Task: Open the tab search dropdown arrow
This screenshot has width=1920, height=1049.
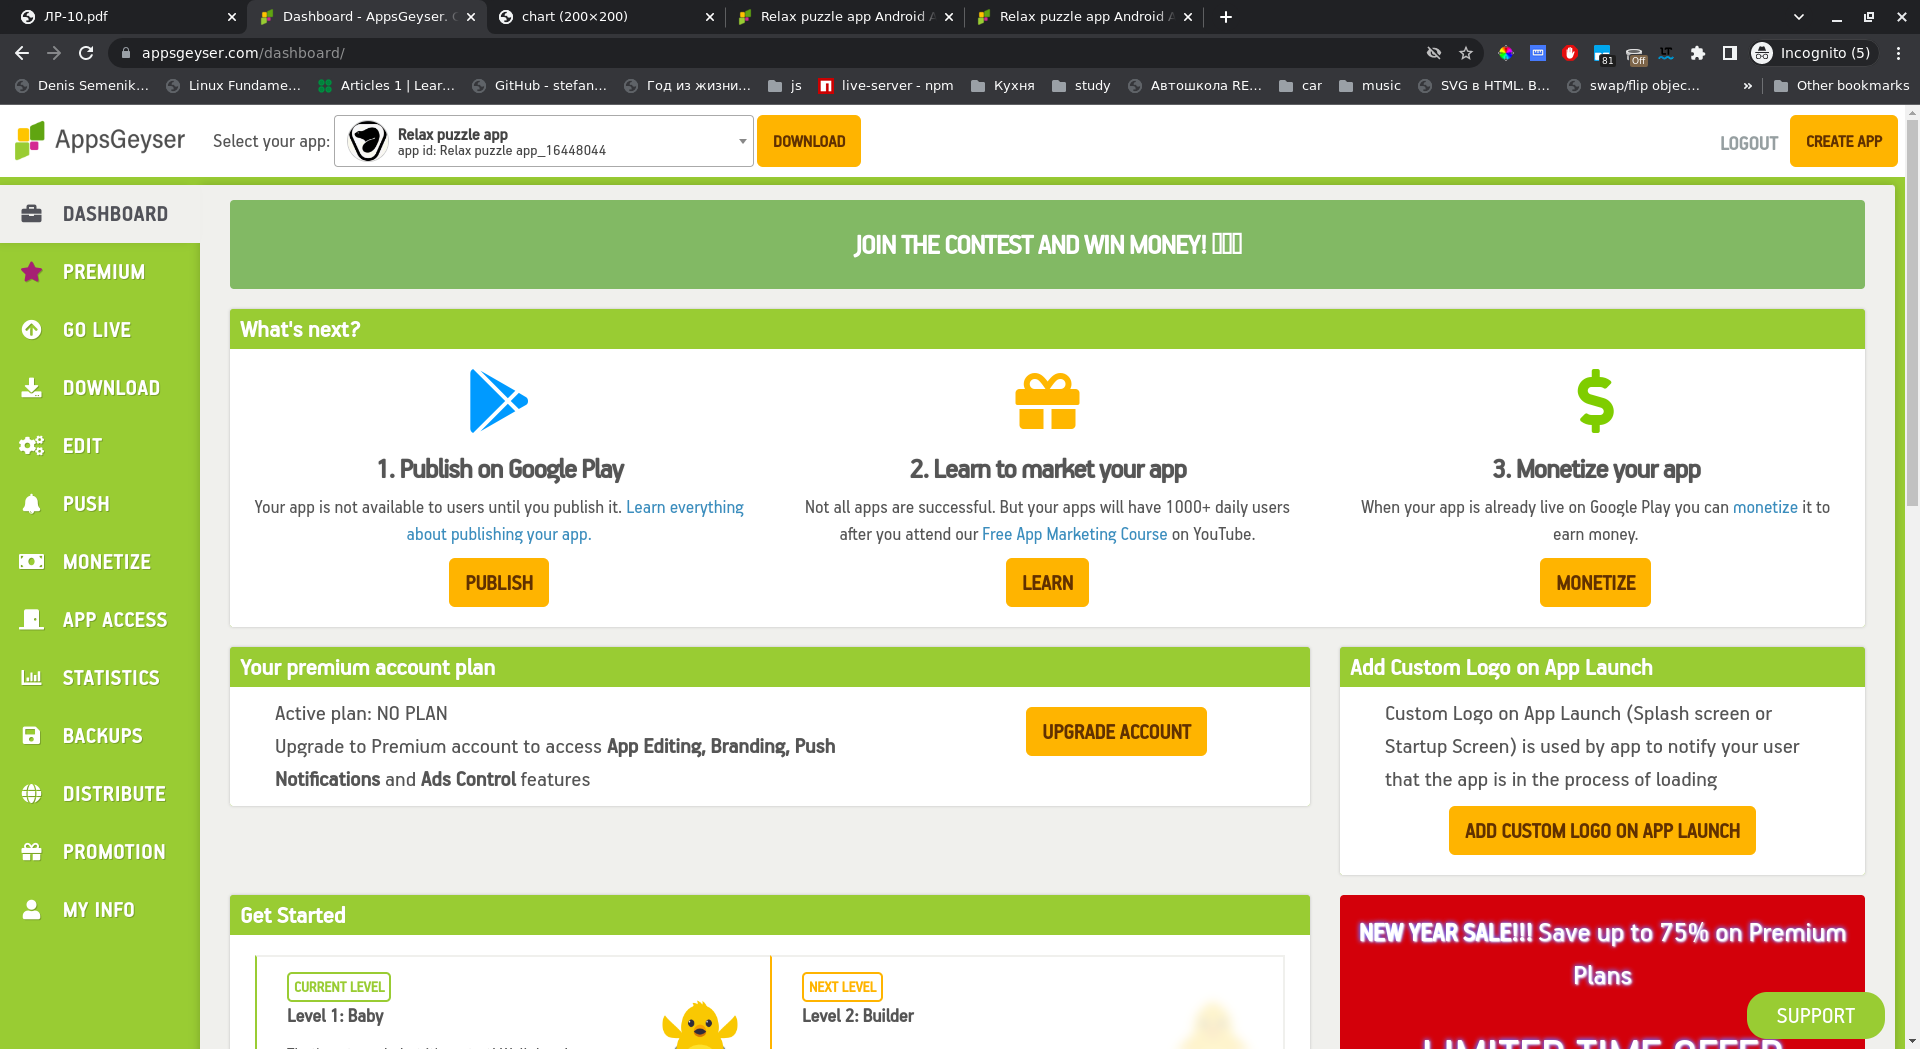Action: tap(1799, 17)
